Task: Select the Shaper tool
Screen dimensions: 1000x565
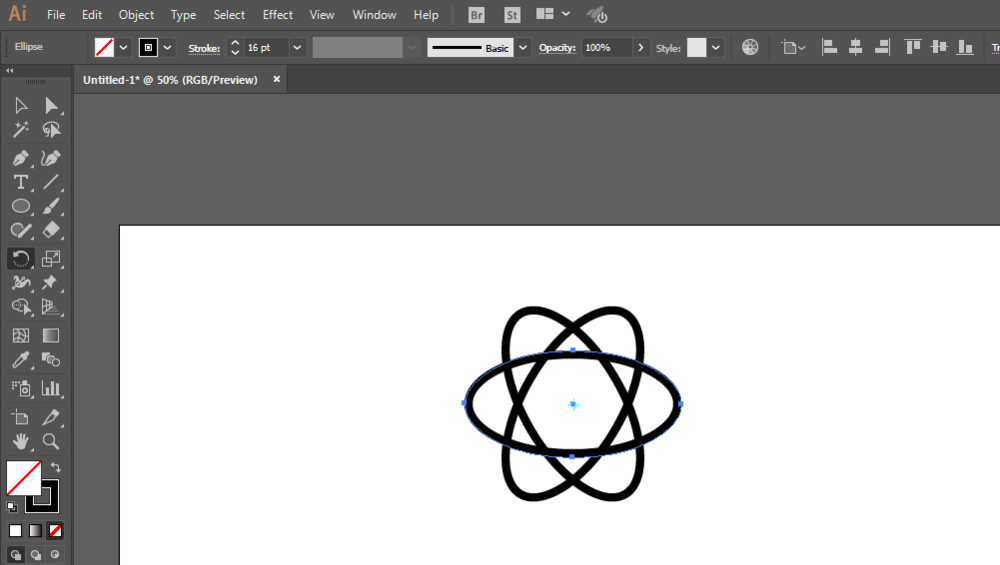Action: tap(20, 230)
